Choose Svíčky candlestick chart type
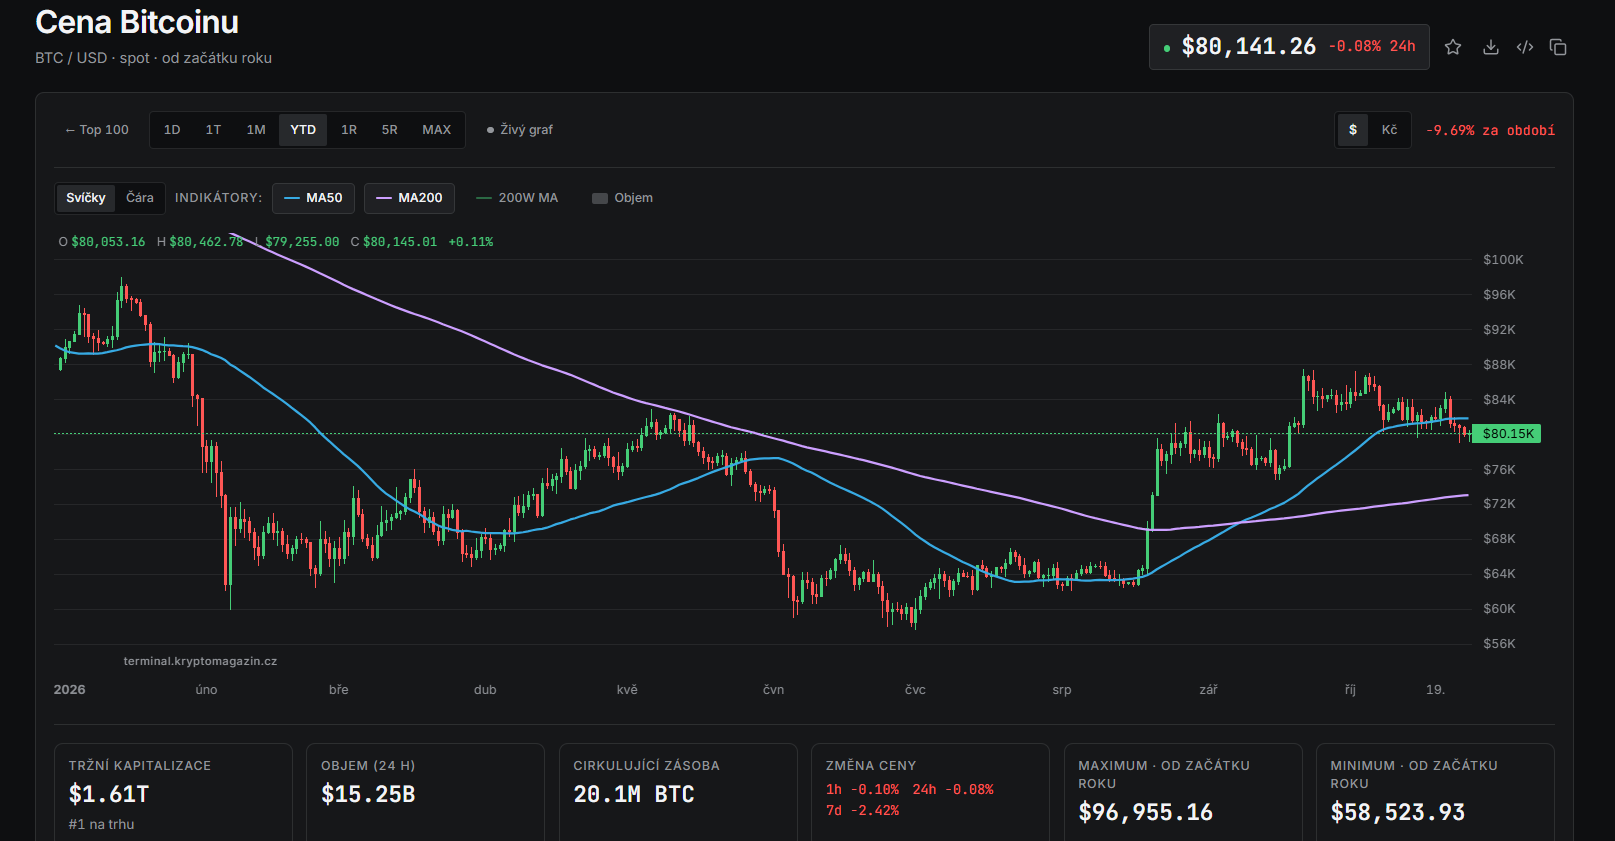Viewport: 1615px width, 841px height. (x=86, y=198)
